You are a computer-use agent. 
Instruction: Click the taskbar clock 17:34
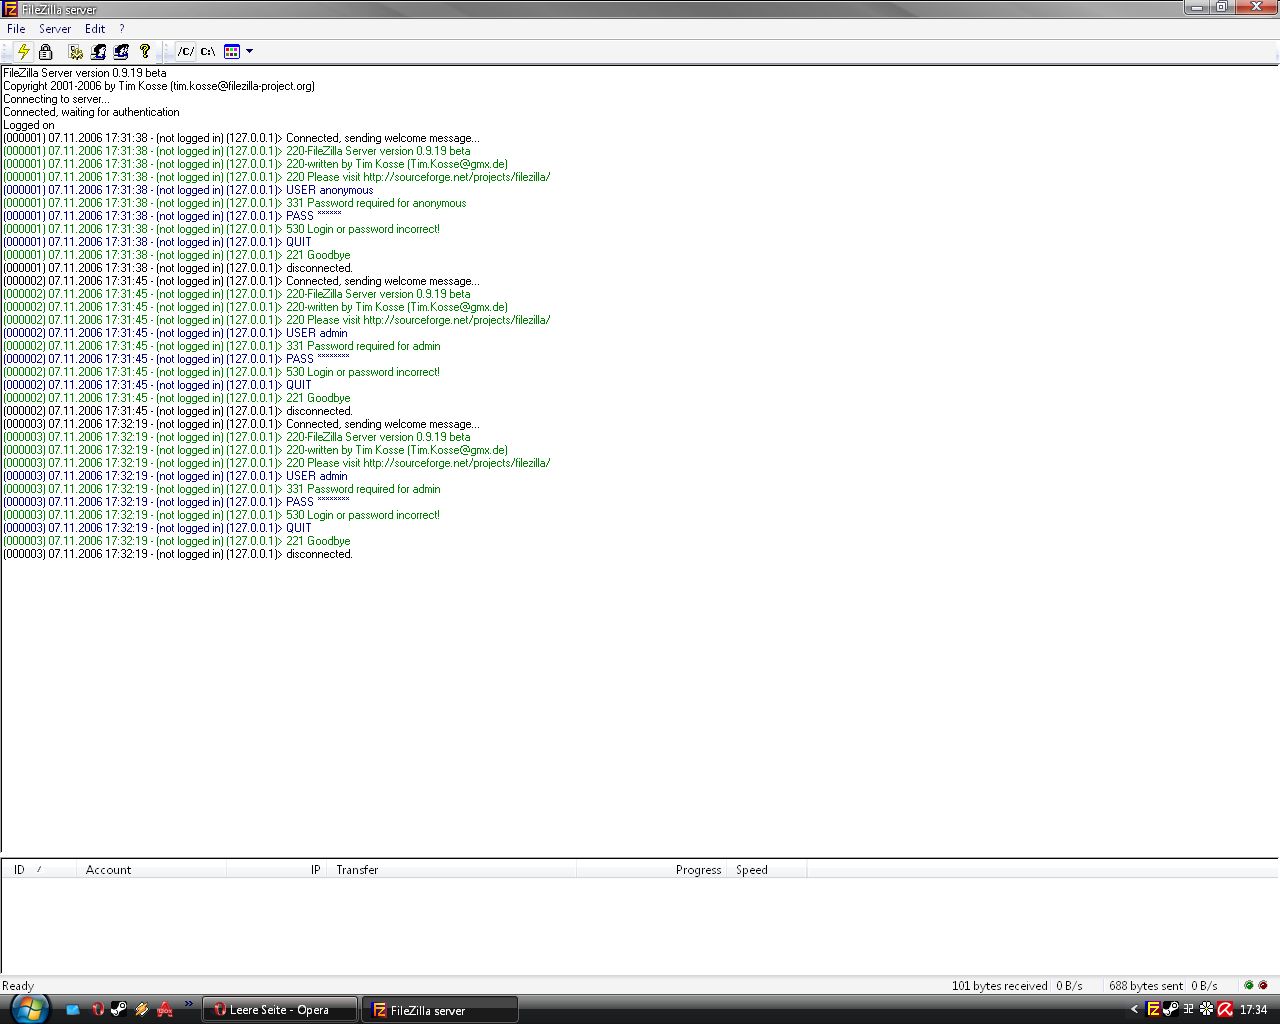pyautogui.click(x=1253, y=1010)
